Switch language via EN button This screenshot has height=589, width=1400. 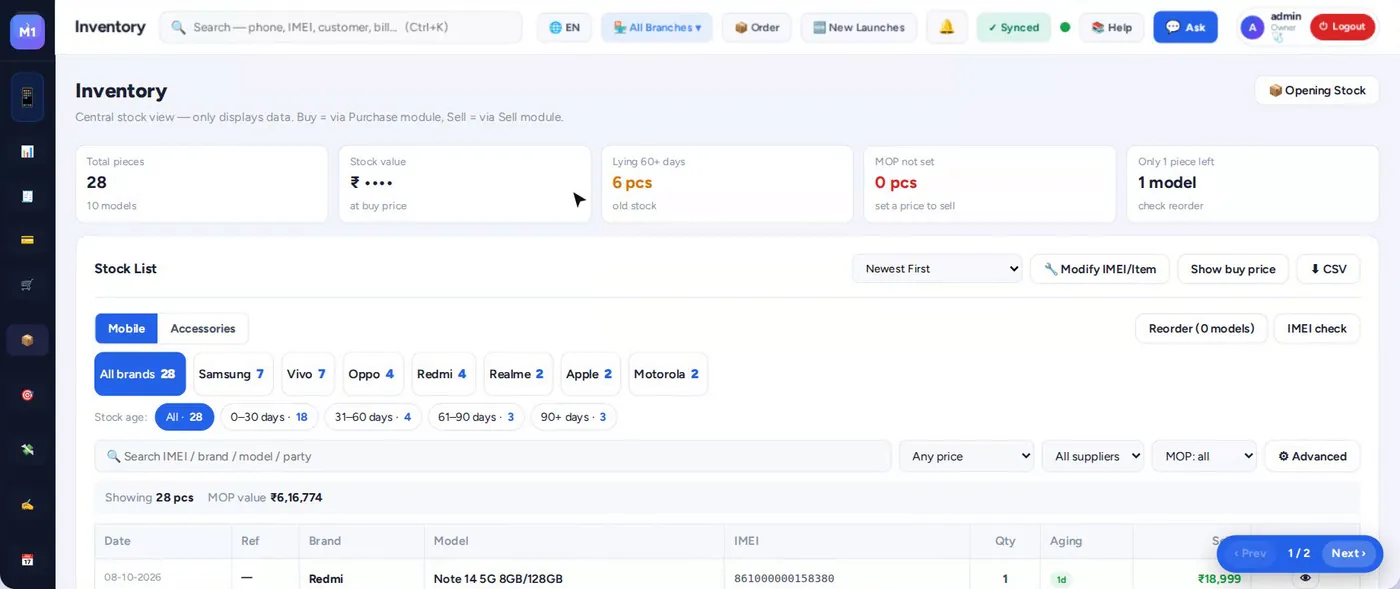pyautogui.click(x=564, y=27)
